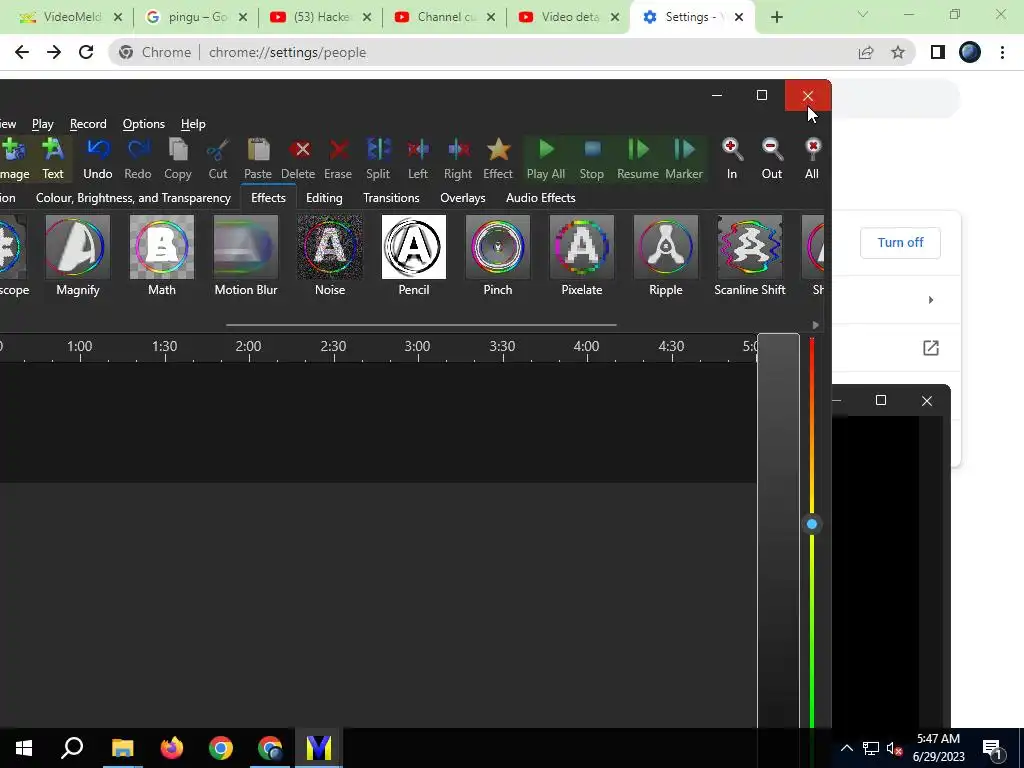The width and height of the screenshot is (1024, 768).
Task: Apply the Magnify effect
Action: 78,256
